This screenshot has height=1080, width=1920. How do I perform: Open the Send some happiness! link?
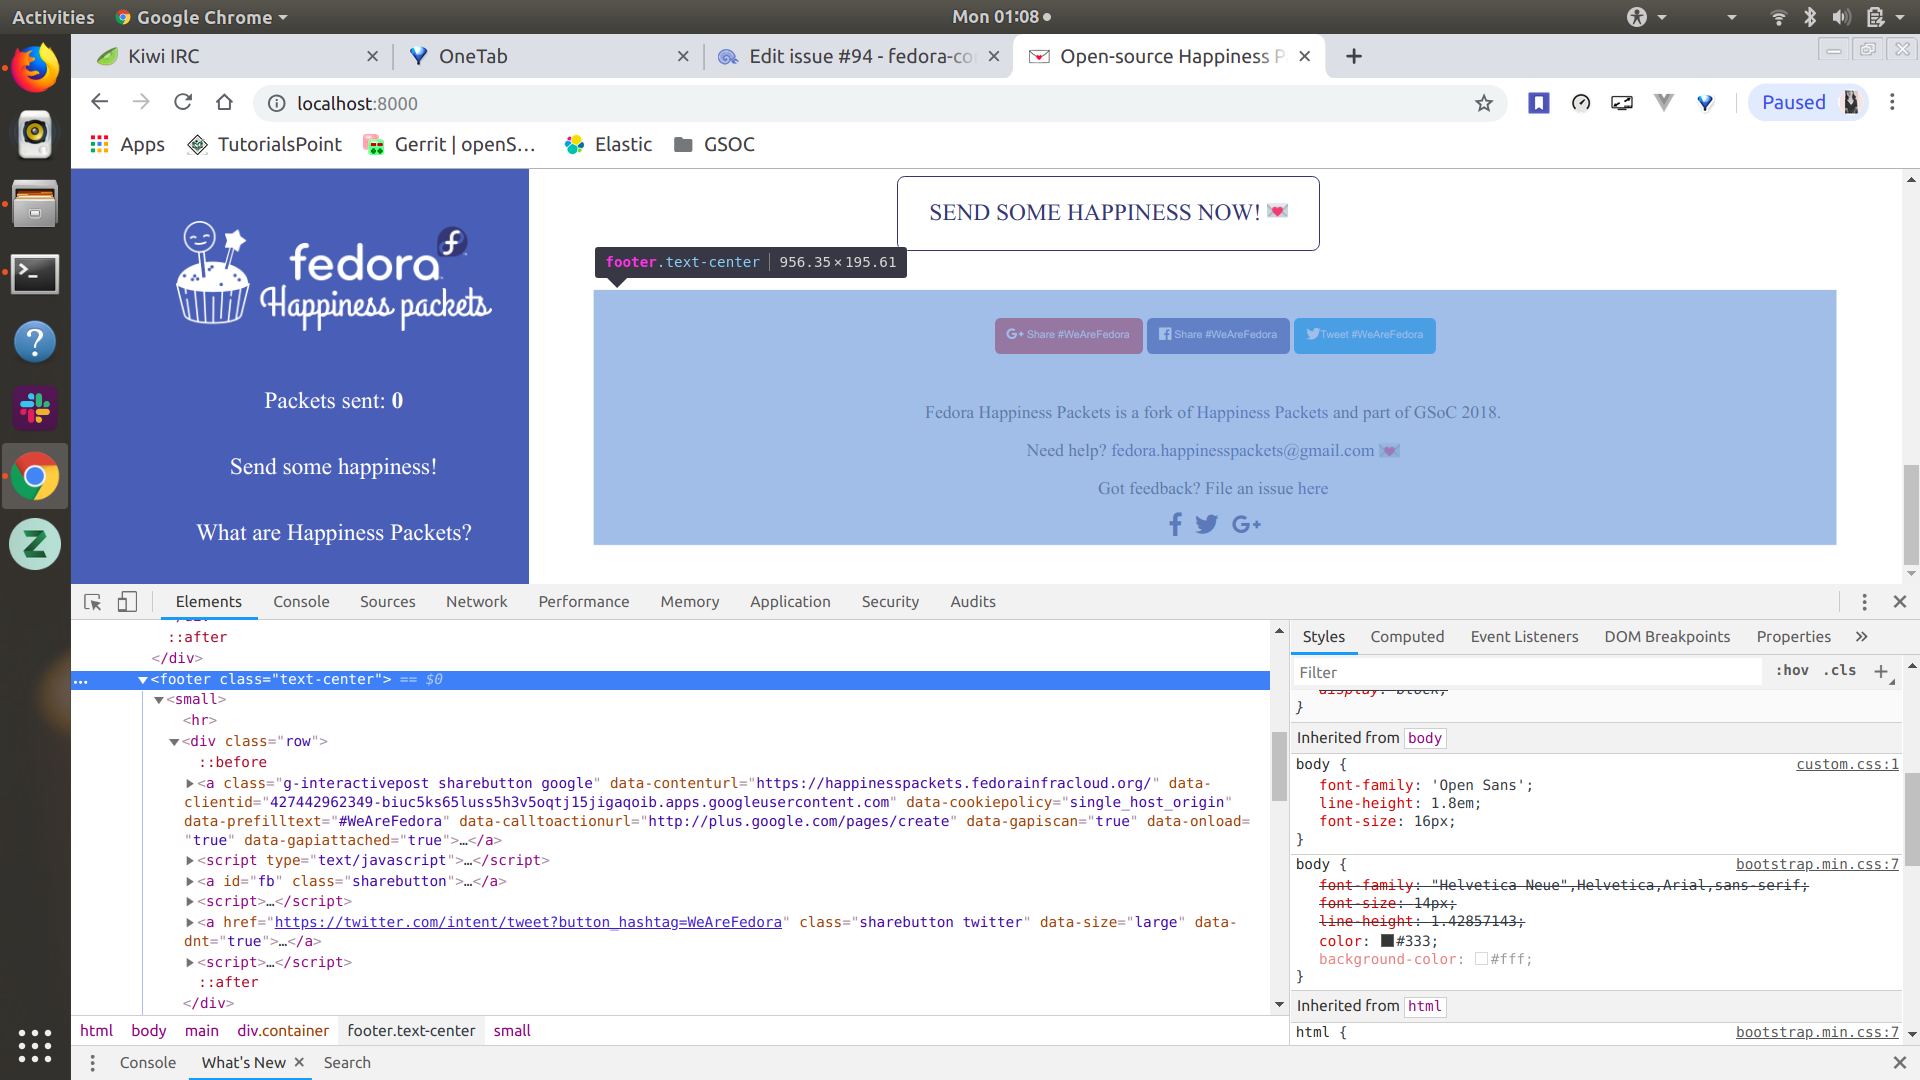click(333, 467)
